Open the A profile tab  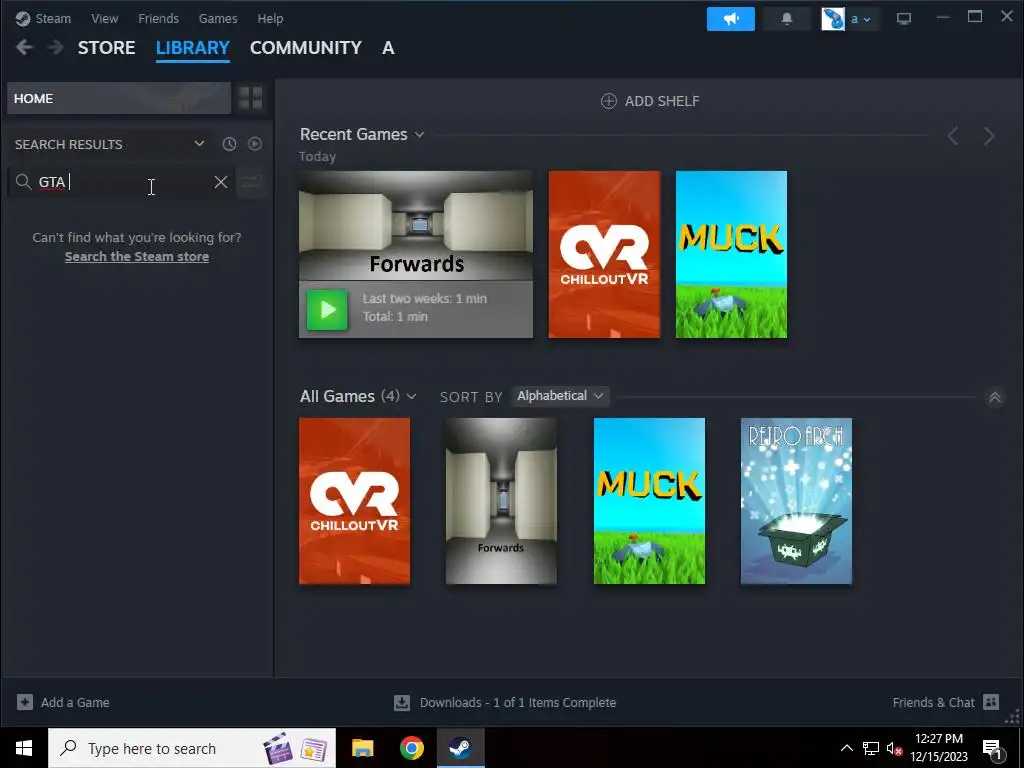388,48
